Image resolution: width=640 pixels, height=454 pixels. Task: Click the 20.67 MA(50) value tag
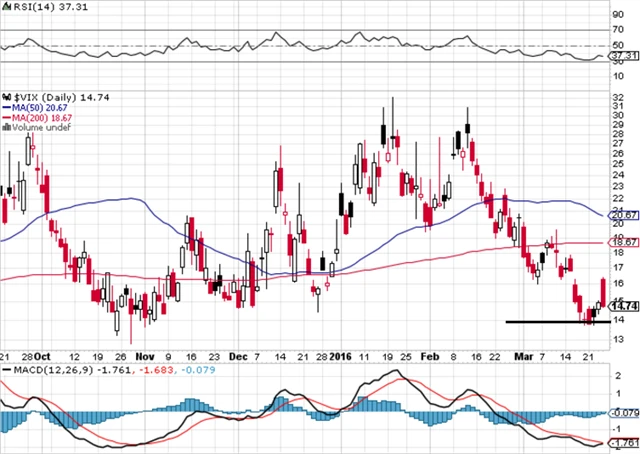[x=624, y=215]
